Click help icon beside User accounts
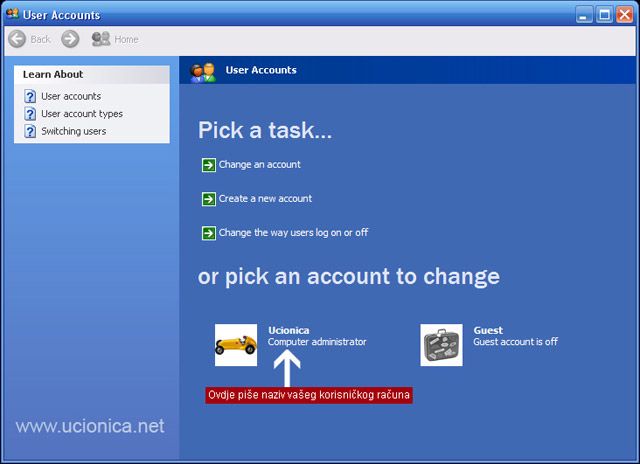 pos(30,97)
